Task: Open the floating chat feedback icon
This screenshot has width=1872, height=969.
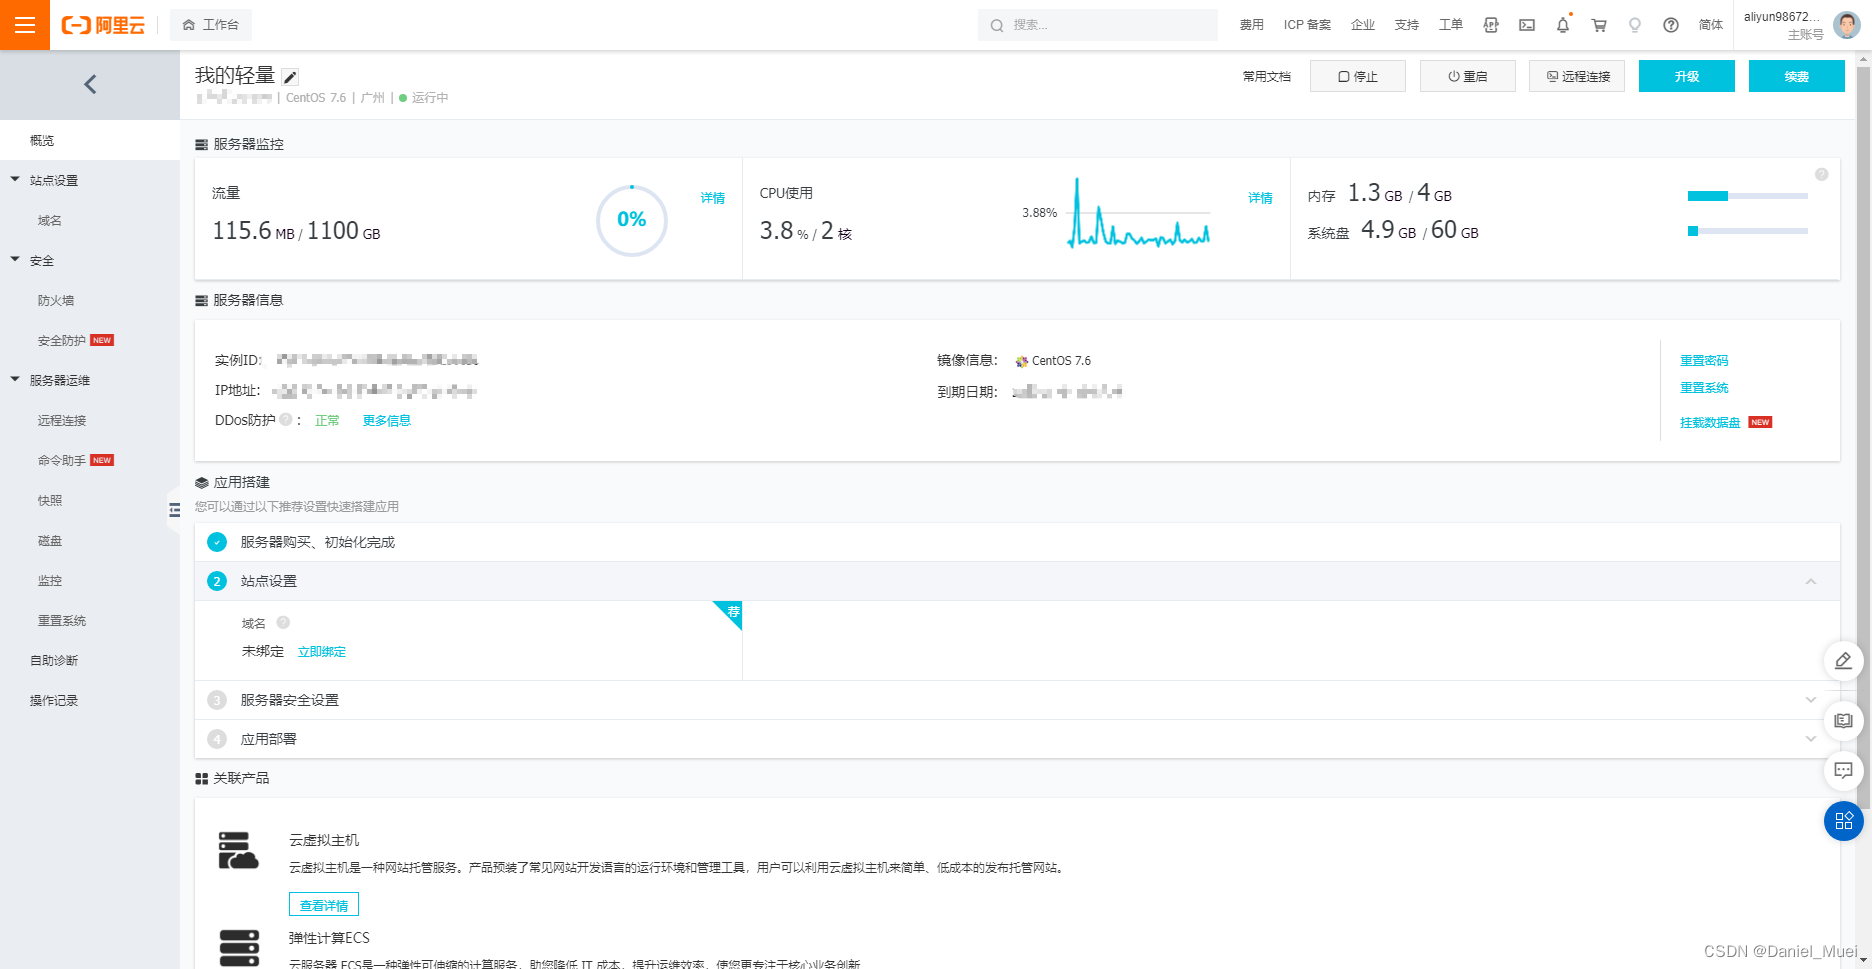Action: tap(1843, 771)
